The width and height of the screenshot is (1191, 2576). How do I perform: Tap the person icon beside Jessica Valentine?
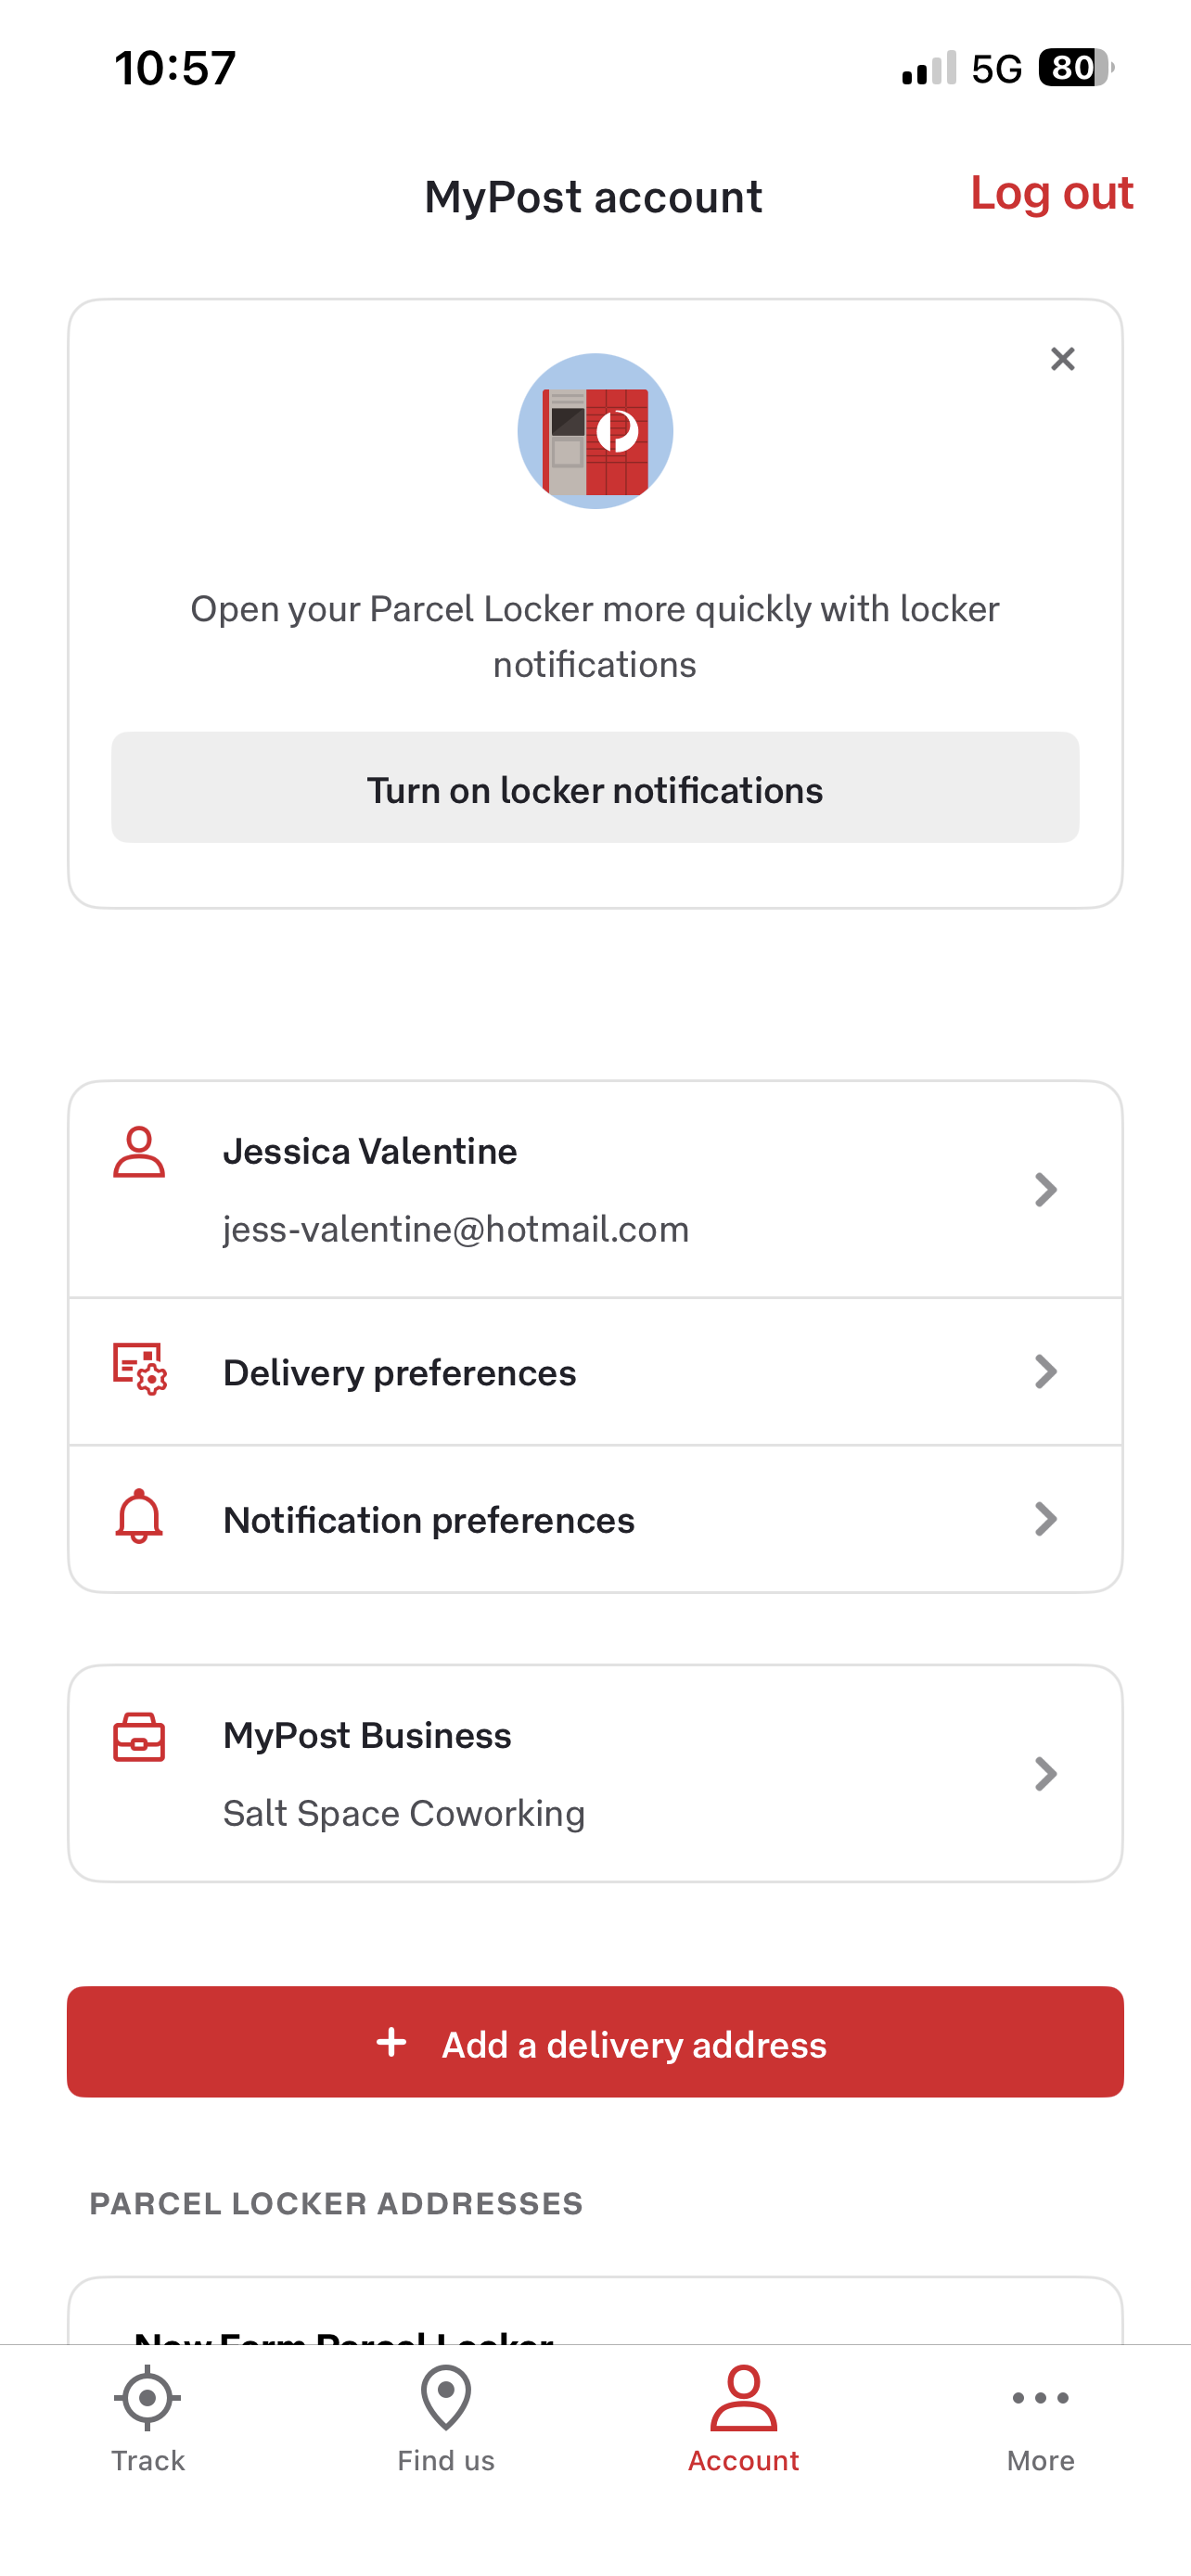pyautogui.click(x=139, y=1153)
